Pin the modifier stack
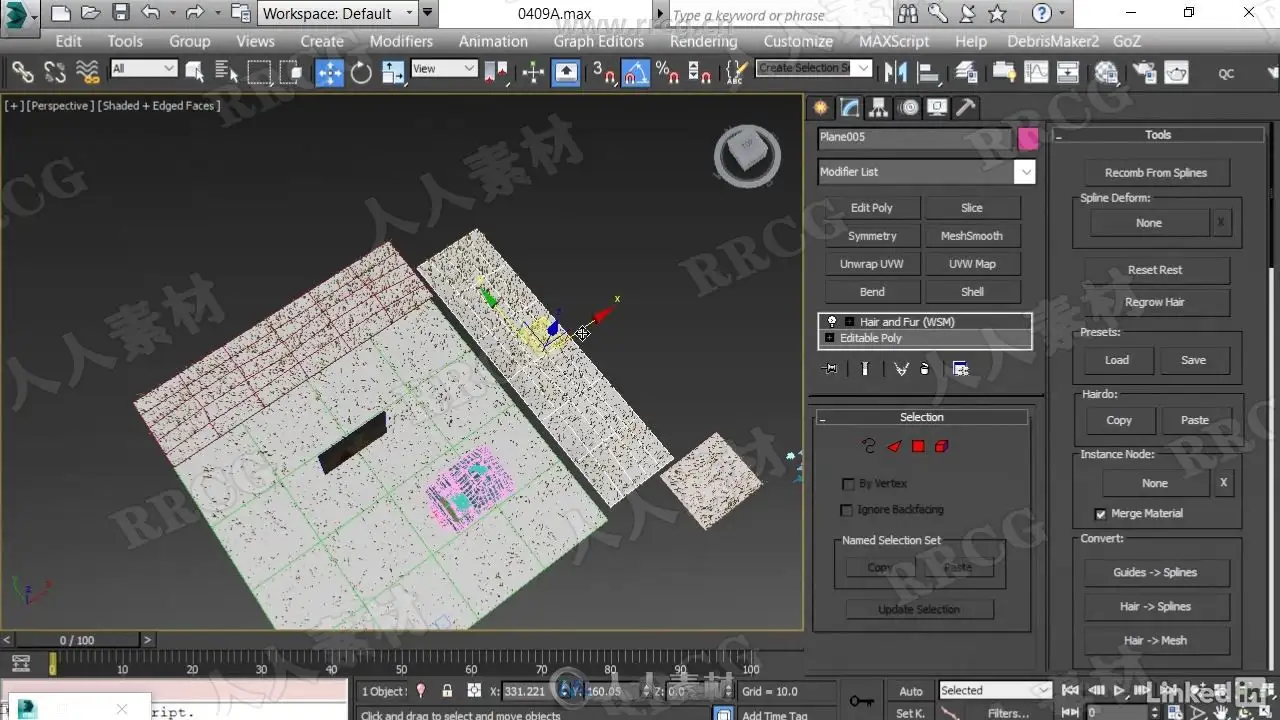The width and height of the screenshot is (1280, 720). (829, 369)
